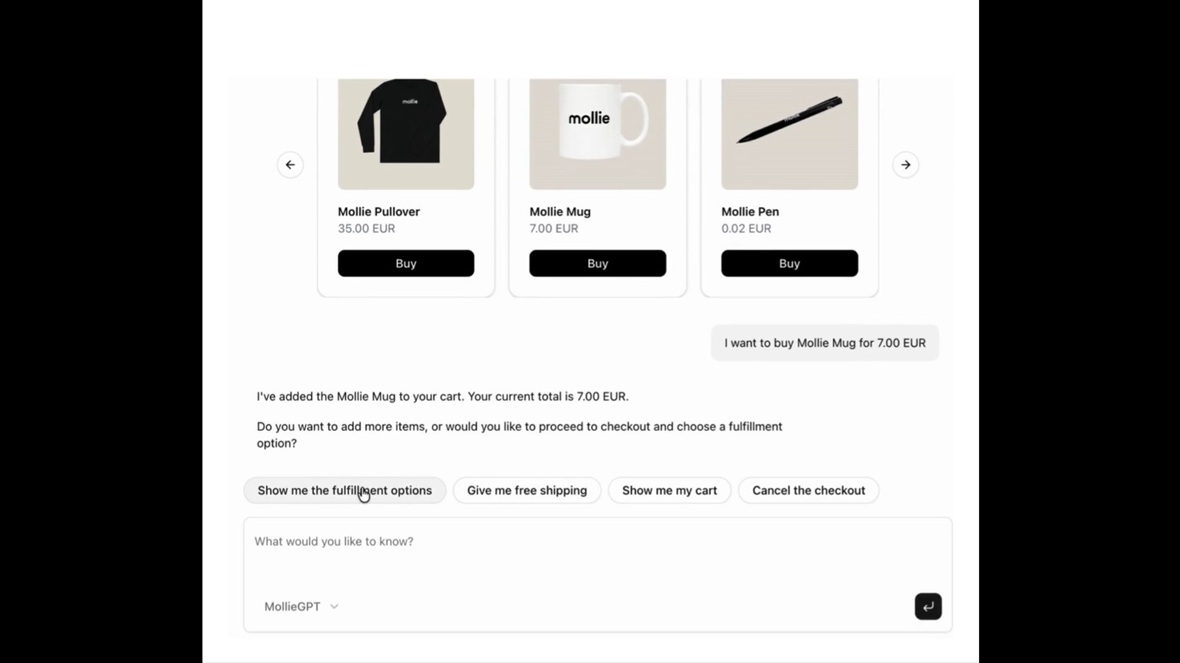Open the Mollie Pullover product image

(x=405, y=133)
